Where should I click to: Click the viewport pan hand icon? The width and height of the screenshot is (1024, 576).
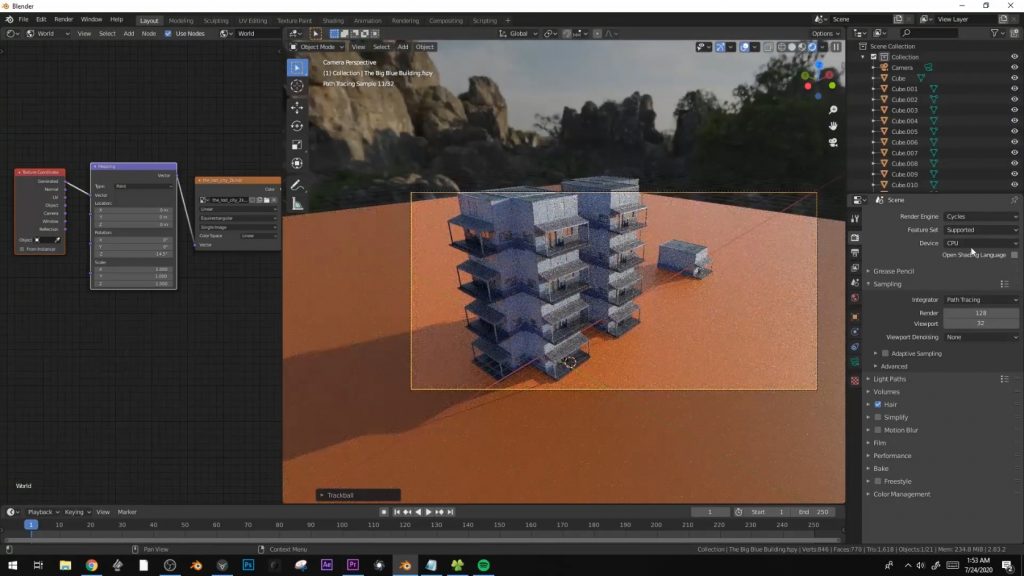[833, 126]
